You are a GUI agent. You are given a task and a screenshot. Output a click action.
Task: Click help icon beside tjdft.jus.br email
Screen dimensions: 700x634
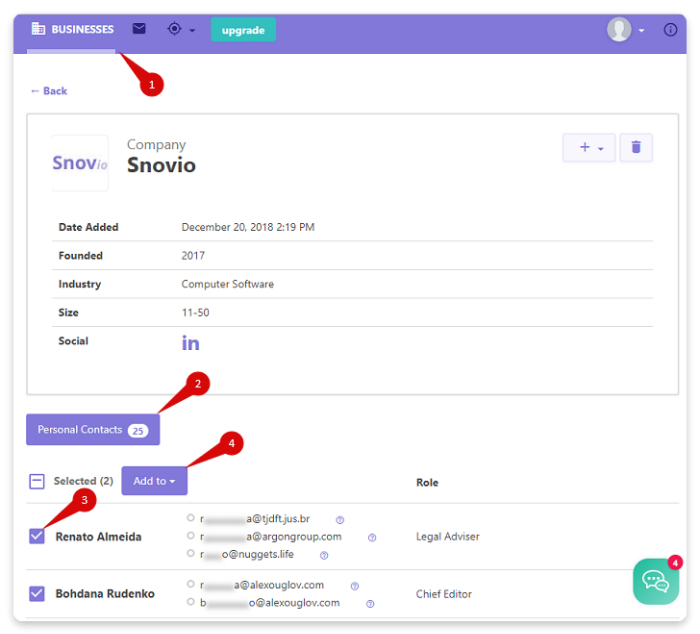340,520
